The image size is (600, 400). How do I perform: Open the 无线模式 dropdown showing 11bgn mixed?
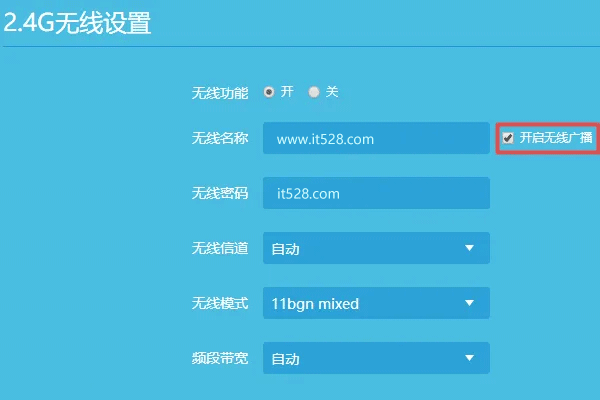(376, 303)
